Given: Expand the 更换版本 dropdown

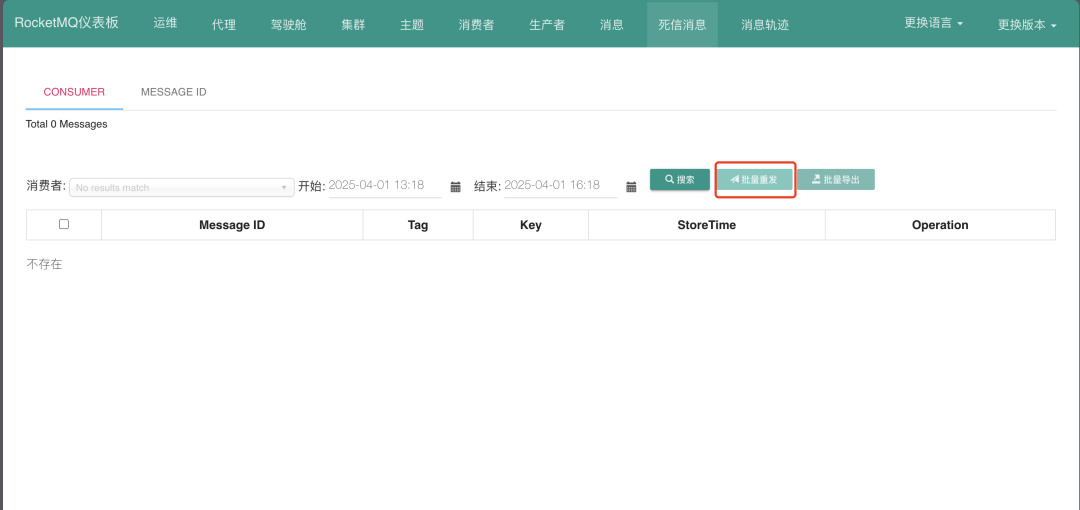Looking at the screenshot, I should tap(1027, 25).
